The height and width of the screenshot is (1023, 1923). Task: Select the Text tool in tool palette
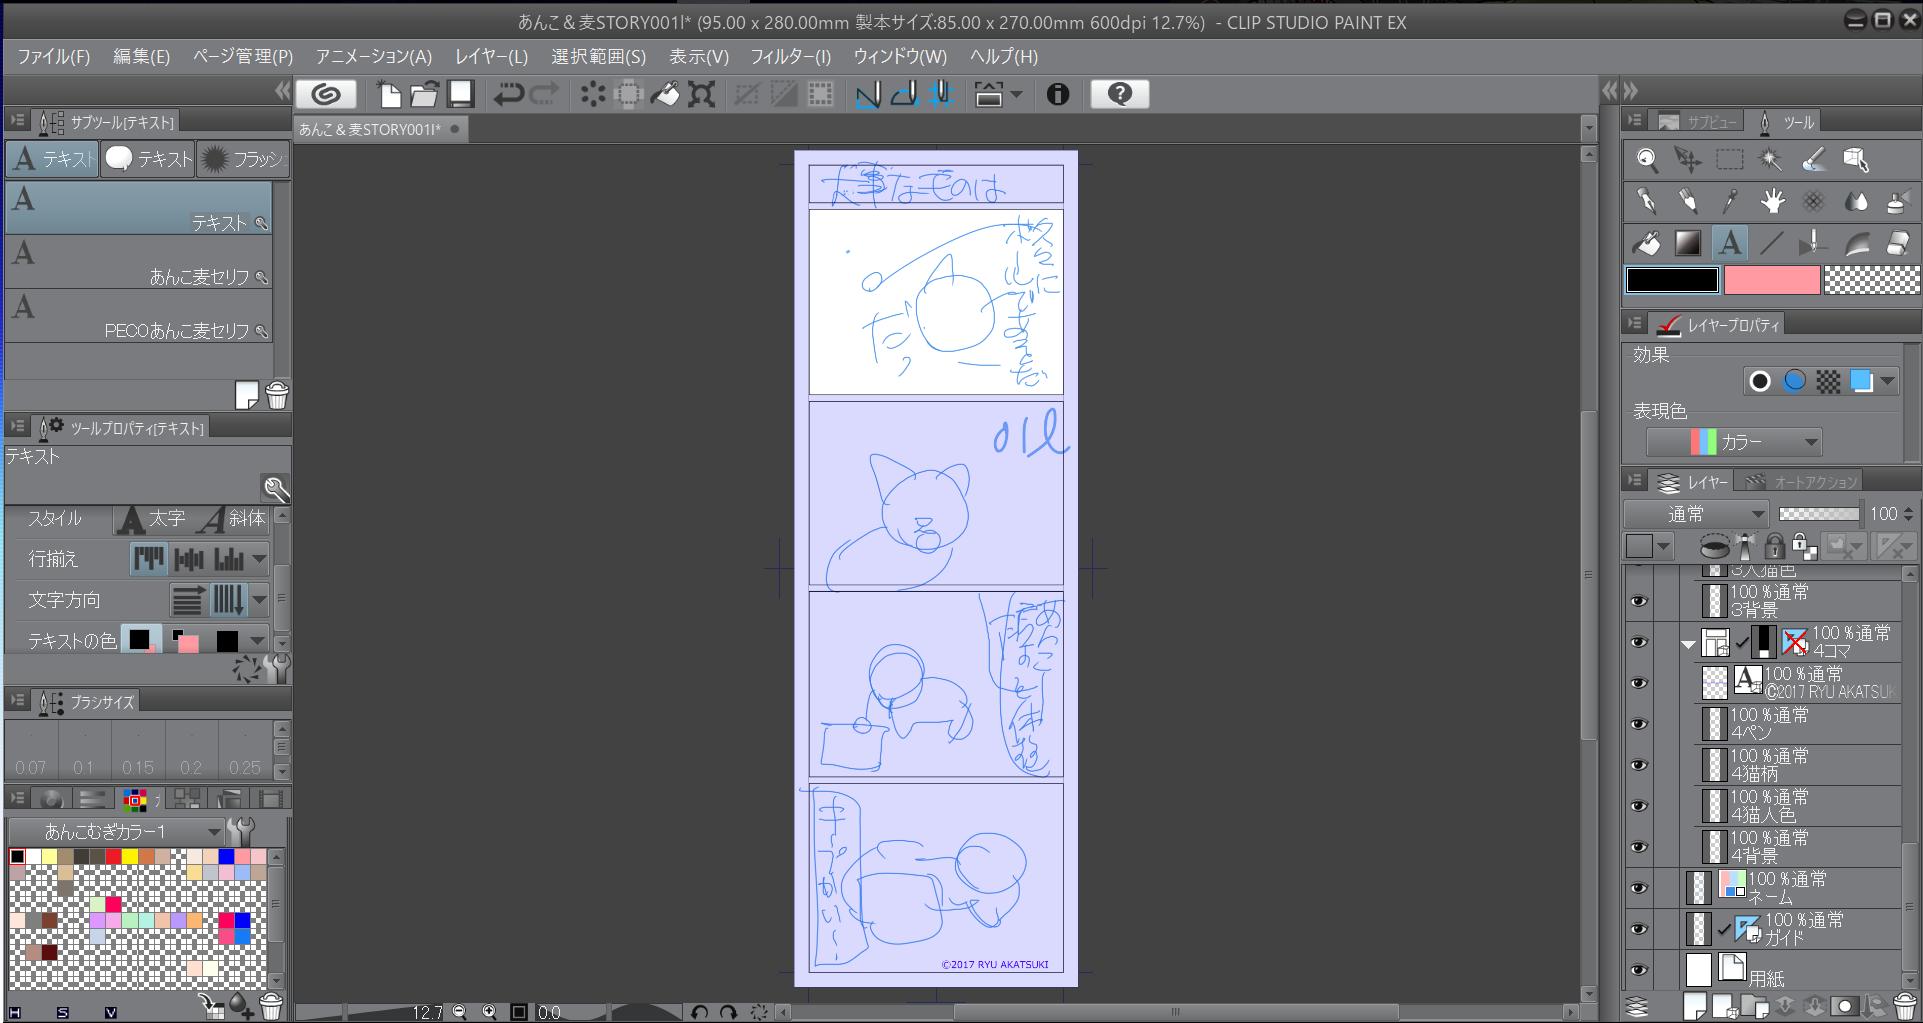pos(1730,243)
